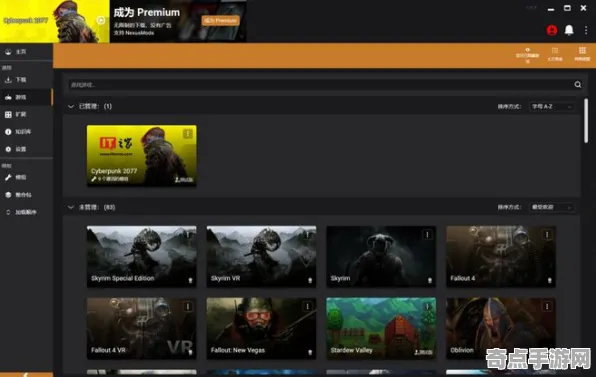
Task: Click the search magnifier icon
Action: click(577, 84)
